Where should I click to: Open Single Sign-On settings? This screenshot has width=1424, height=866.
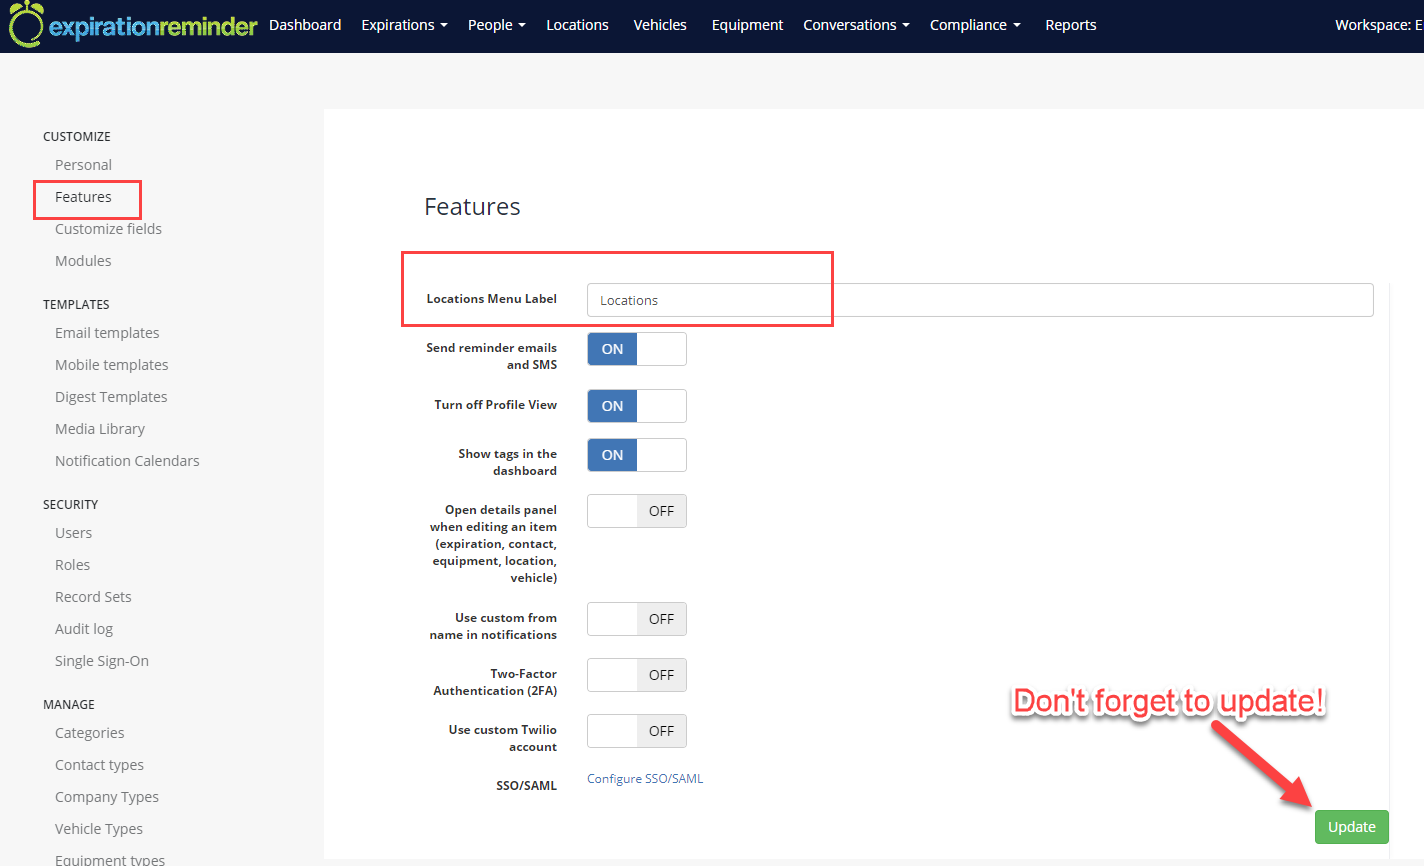[x=102, y=661]
